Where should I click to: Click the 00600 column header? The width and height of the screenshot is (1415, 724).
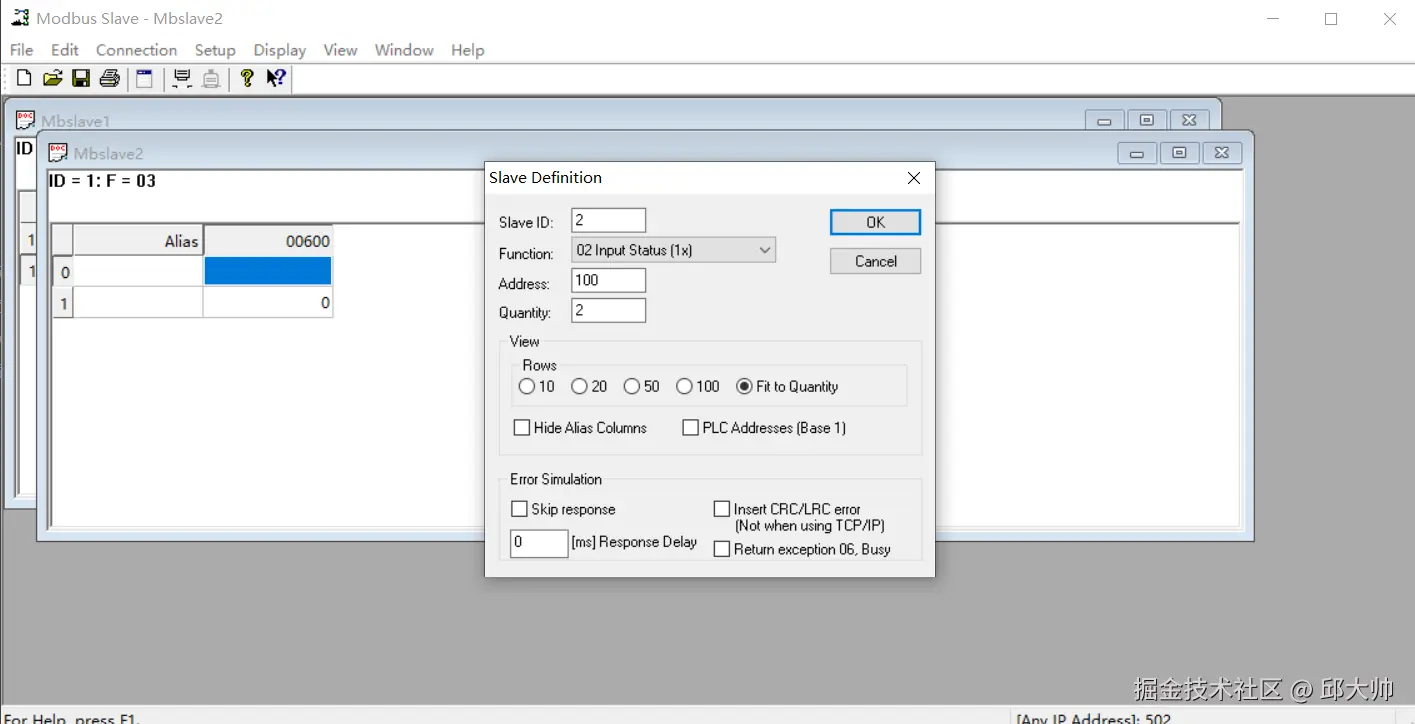click(x=267, y=241)
